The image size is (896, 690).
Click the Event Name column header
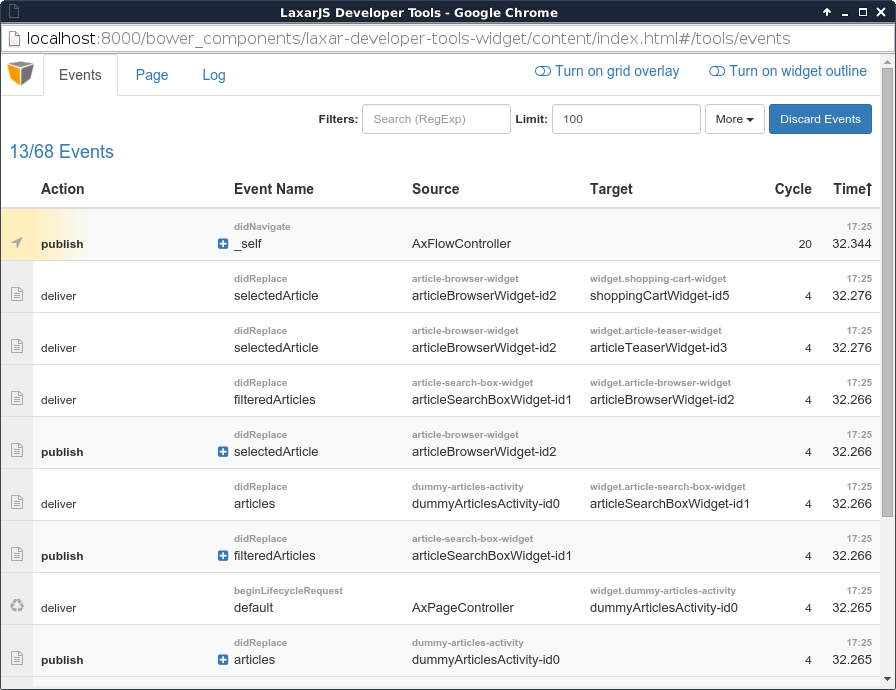[274, 189]
